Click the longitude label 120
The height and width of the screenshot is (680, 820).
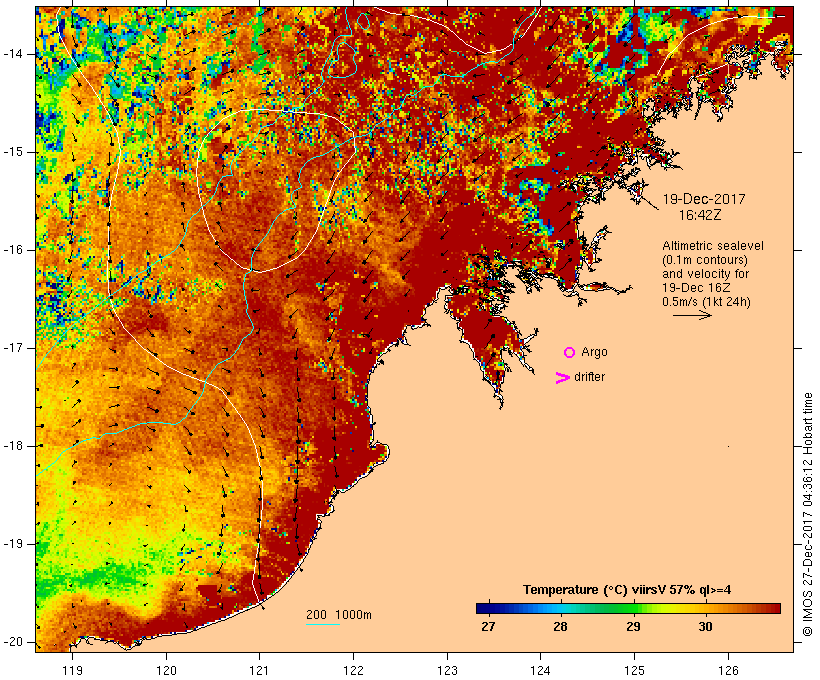(166, 670)
